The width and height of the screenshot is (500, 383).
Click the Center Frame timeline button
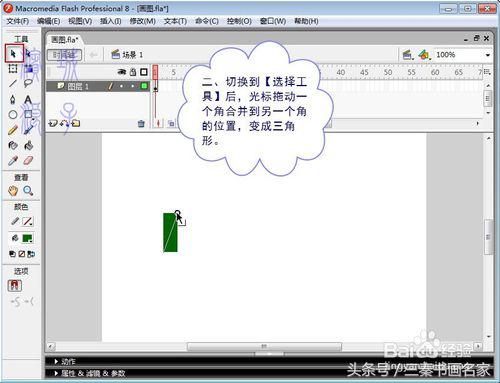click(x=159, y=124)
